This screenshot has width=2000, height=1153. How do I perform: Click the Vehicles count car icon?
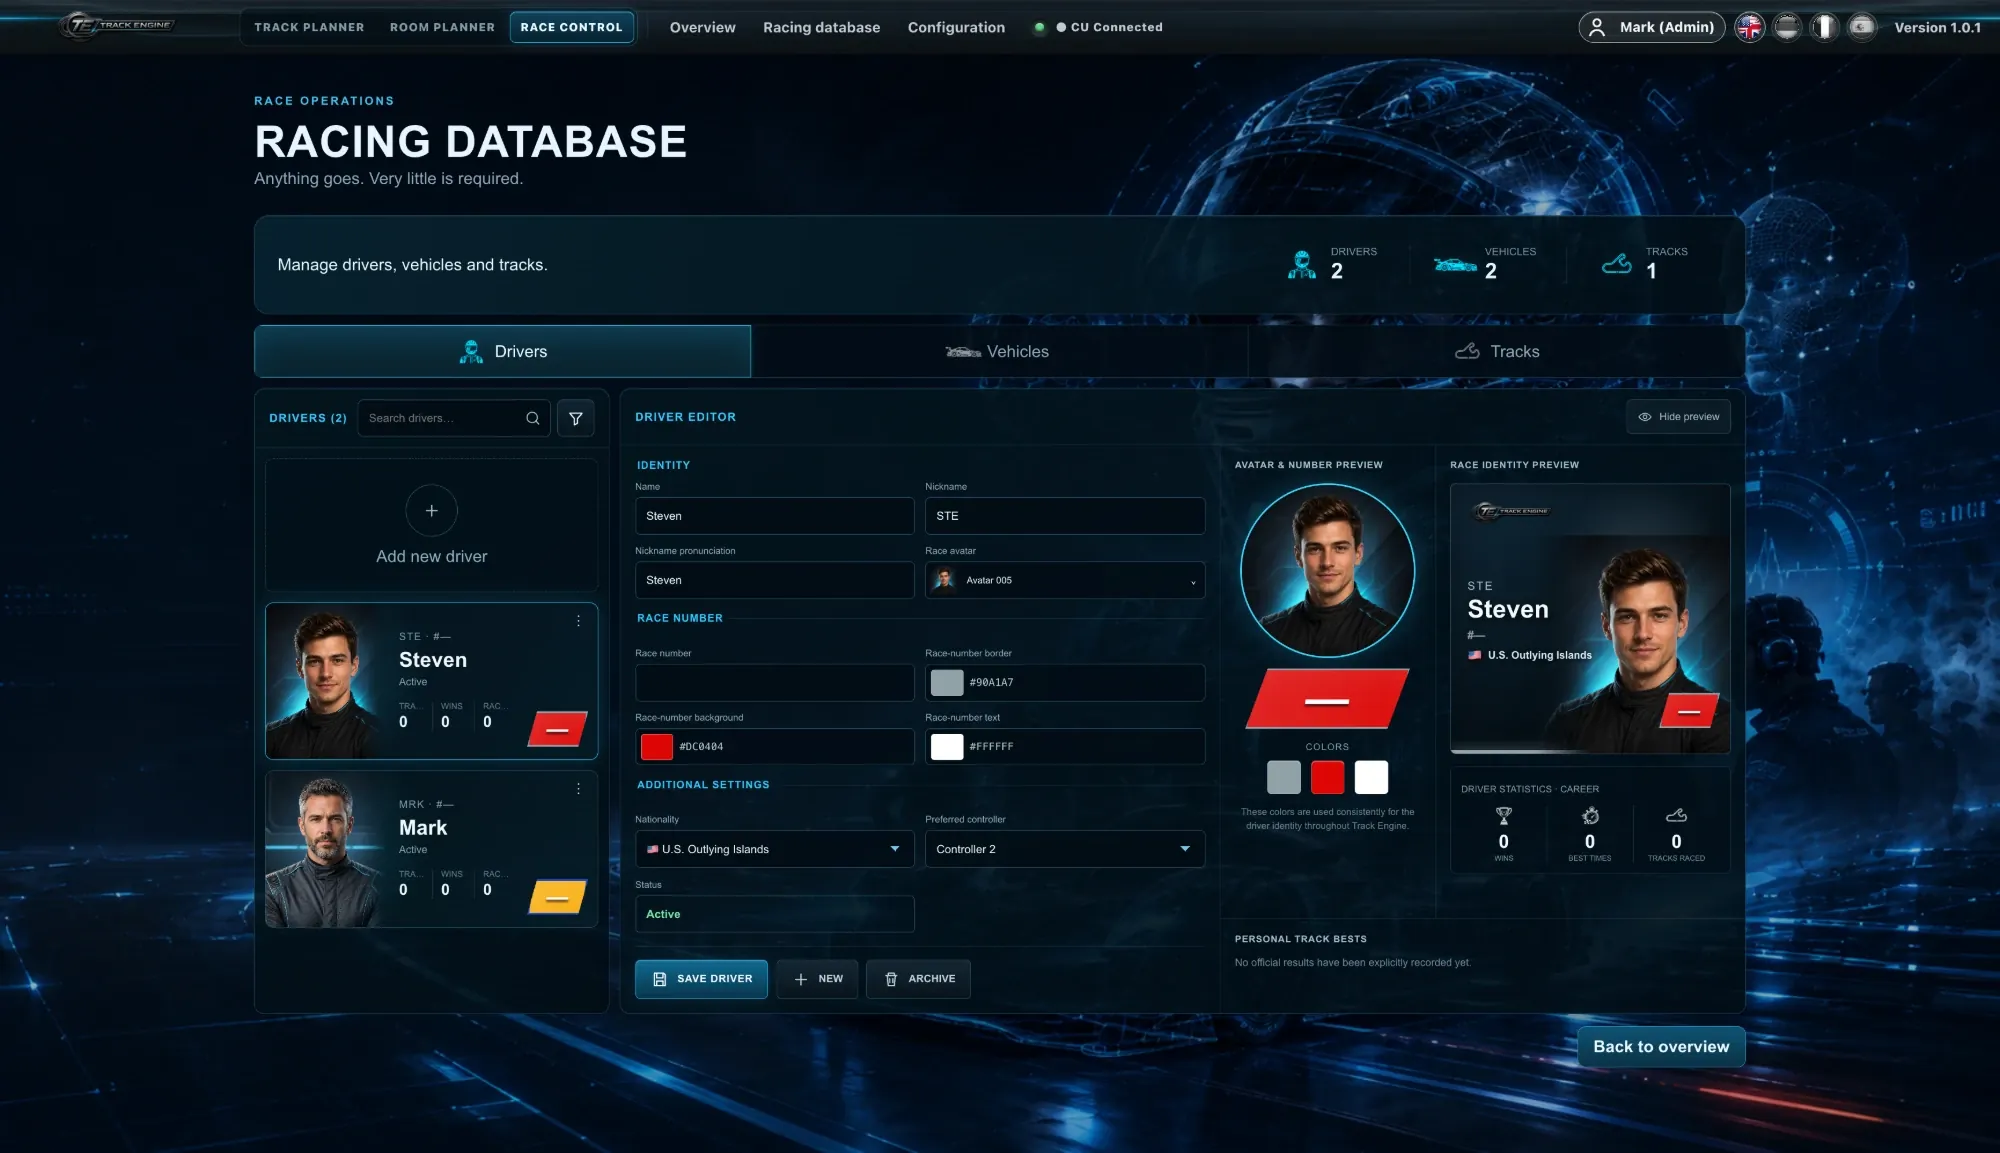point(1455,265)
